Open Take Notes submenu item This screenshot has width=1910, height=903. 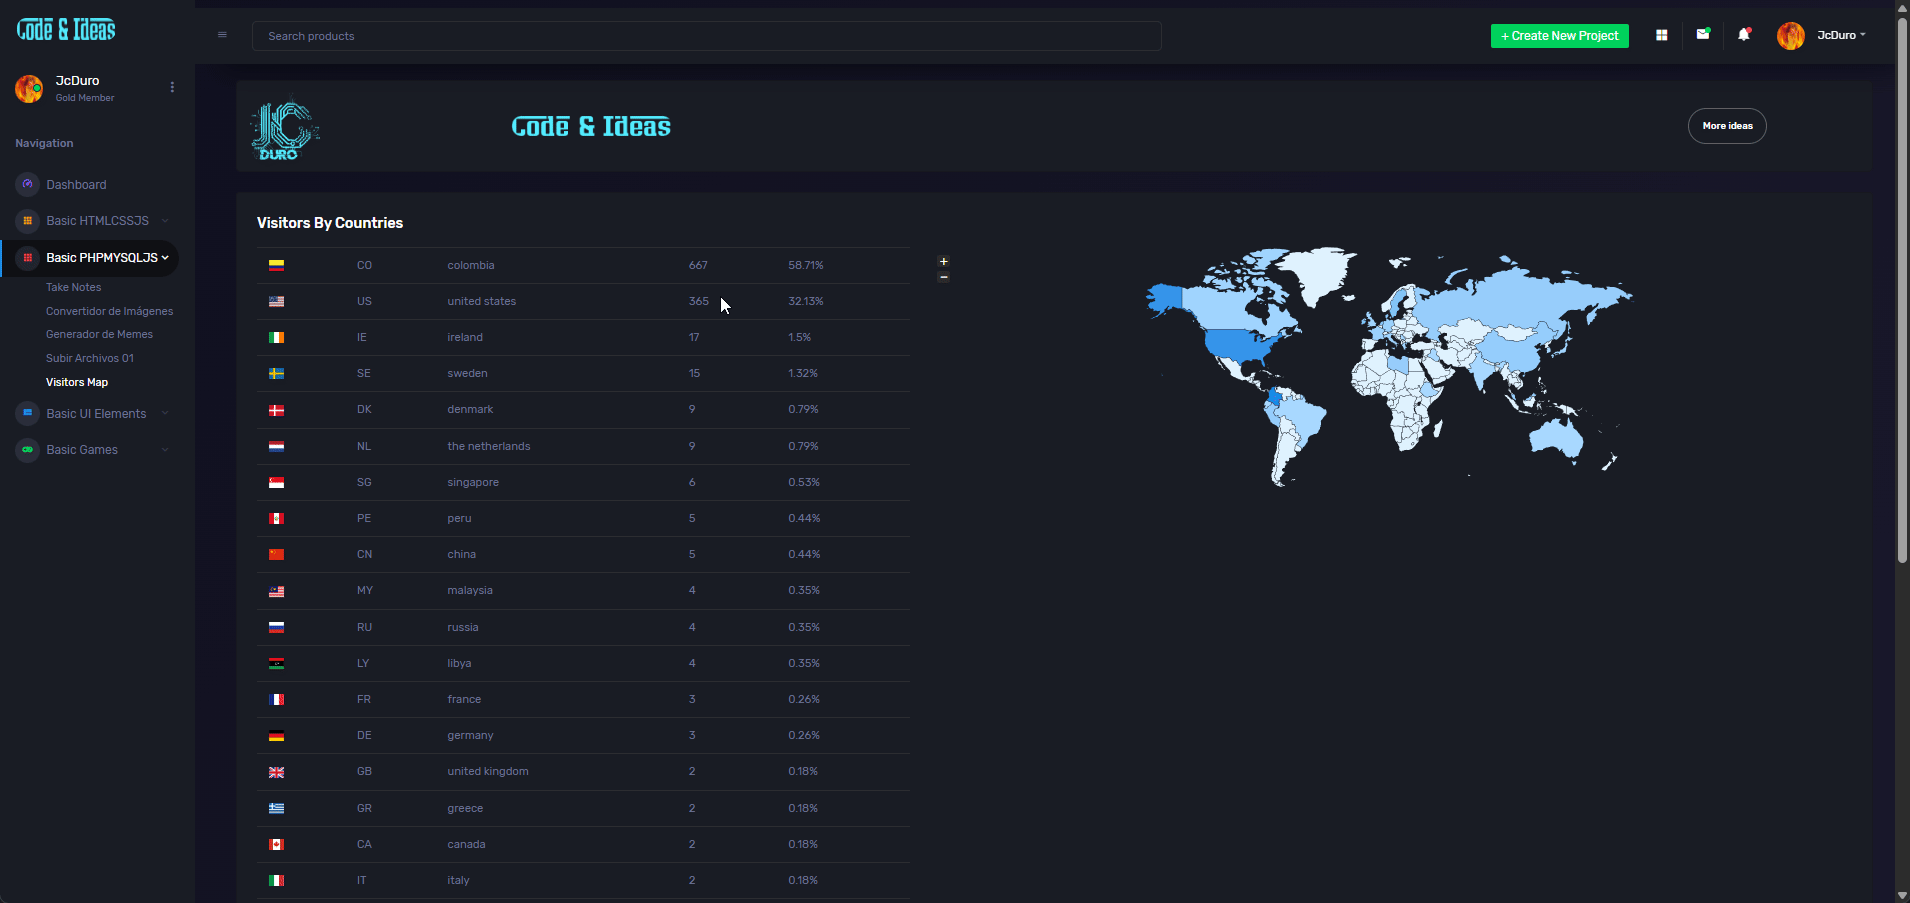click(x=73, y=287)
